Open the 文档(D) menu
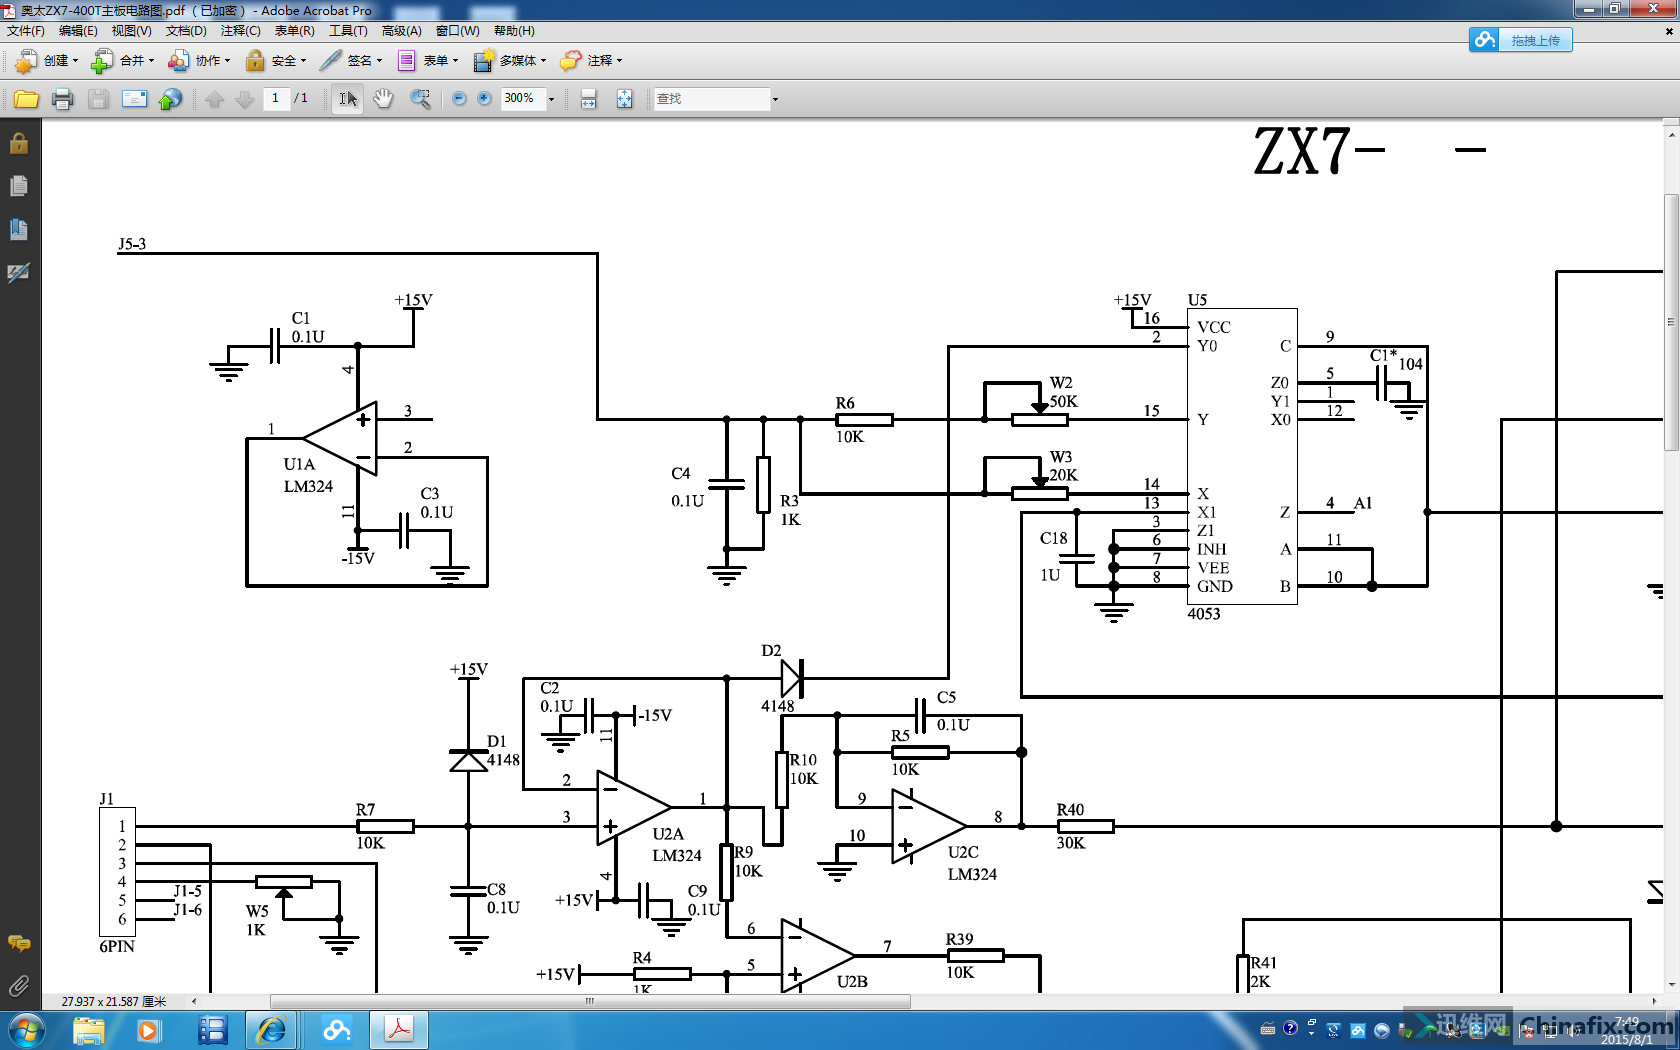This screenshot has height=1050, width=1680. point(186,31)
